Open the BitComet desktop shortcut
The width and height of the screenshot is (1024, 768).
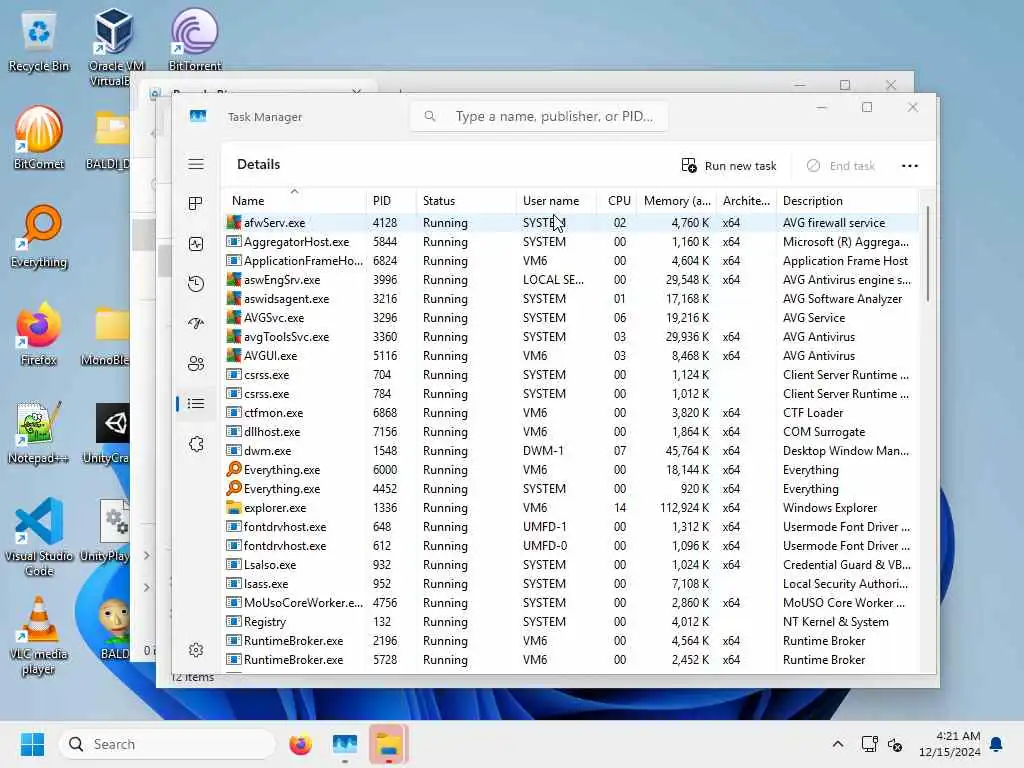coord(39,138)
